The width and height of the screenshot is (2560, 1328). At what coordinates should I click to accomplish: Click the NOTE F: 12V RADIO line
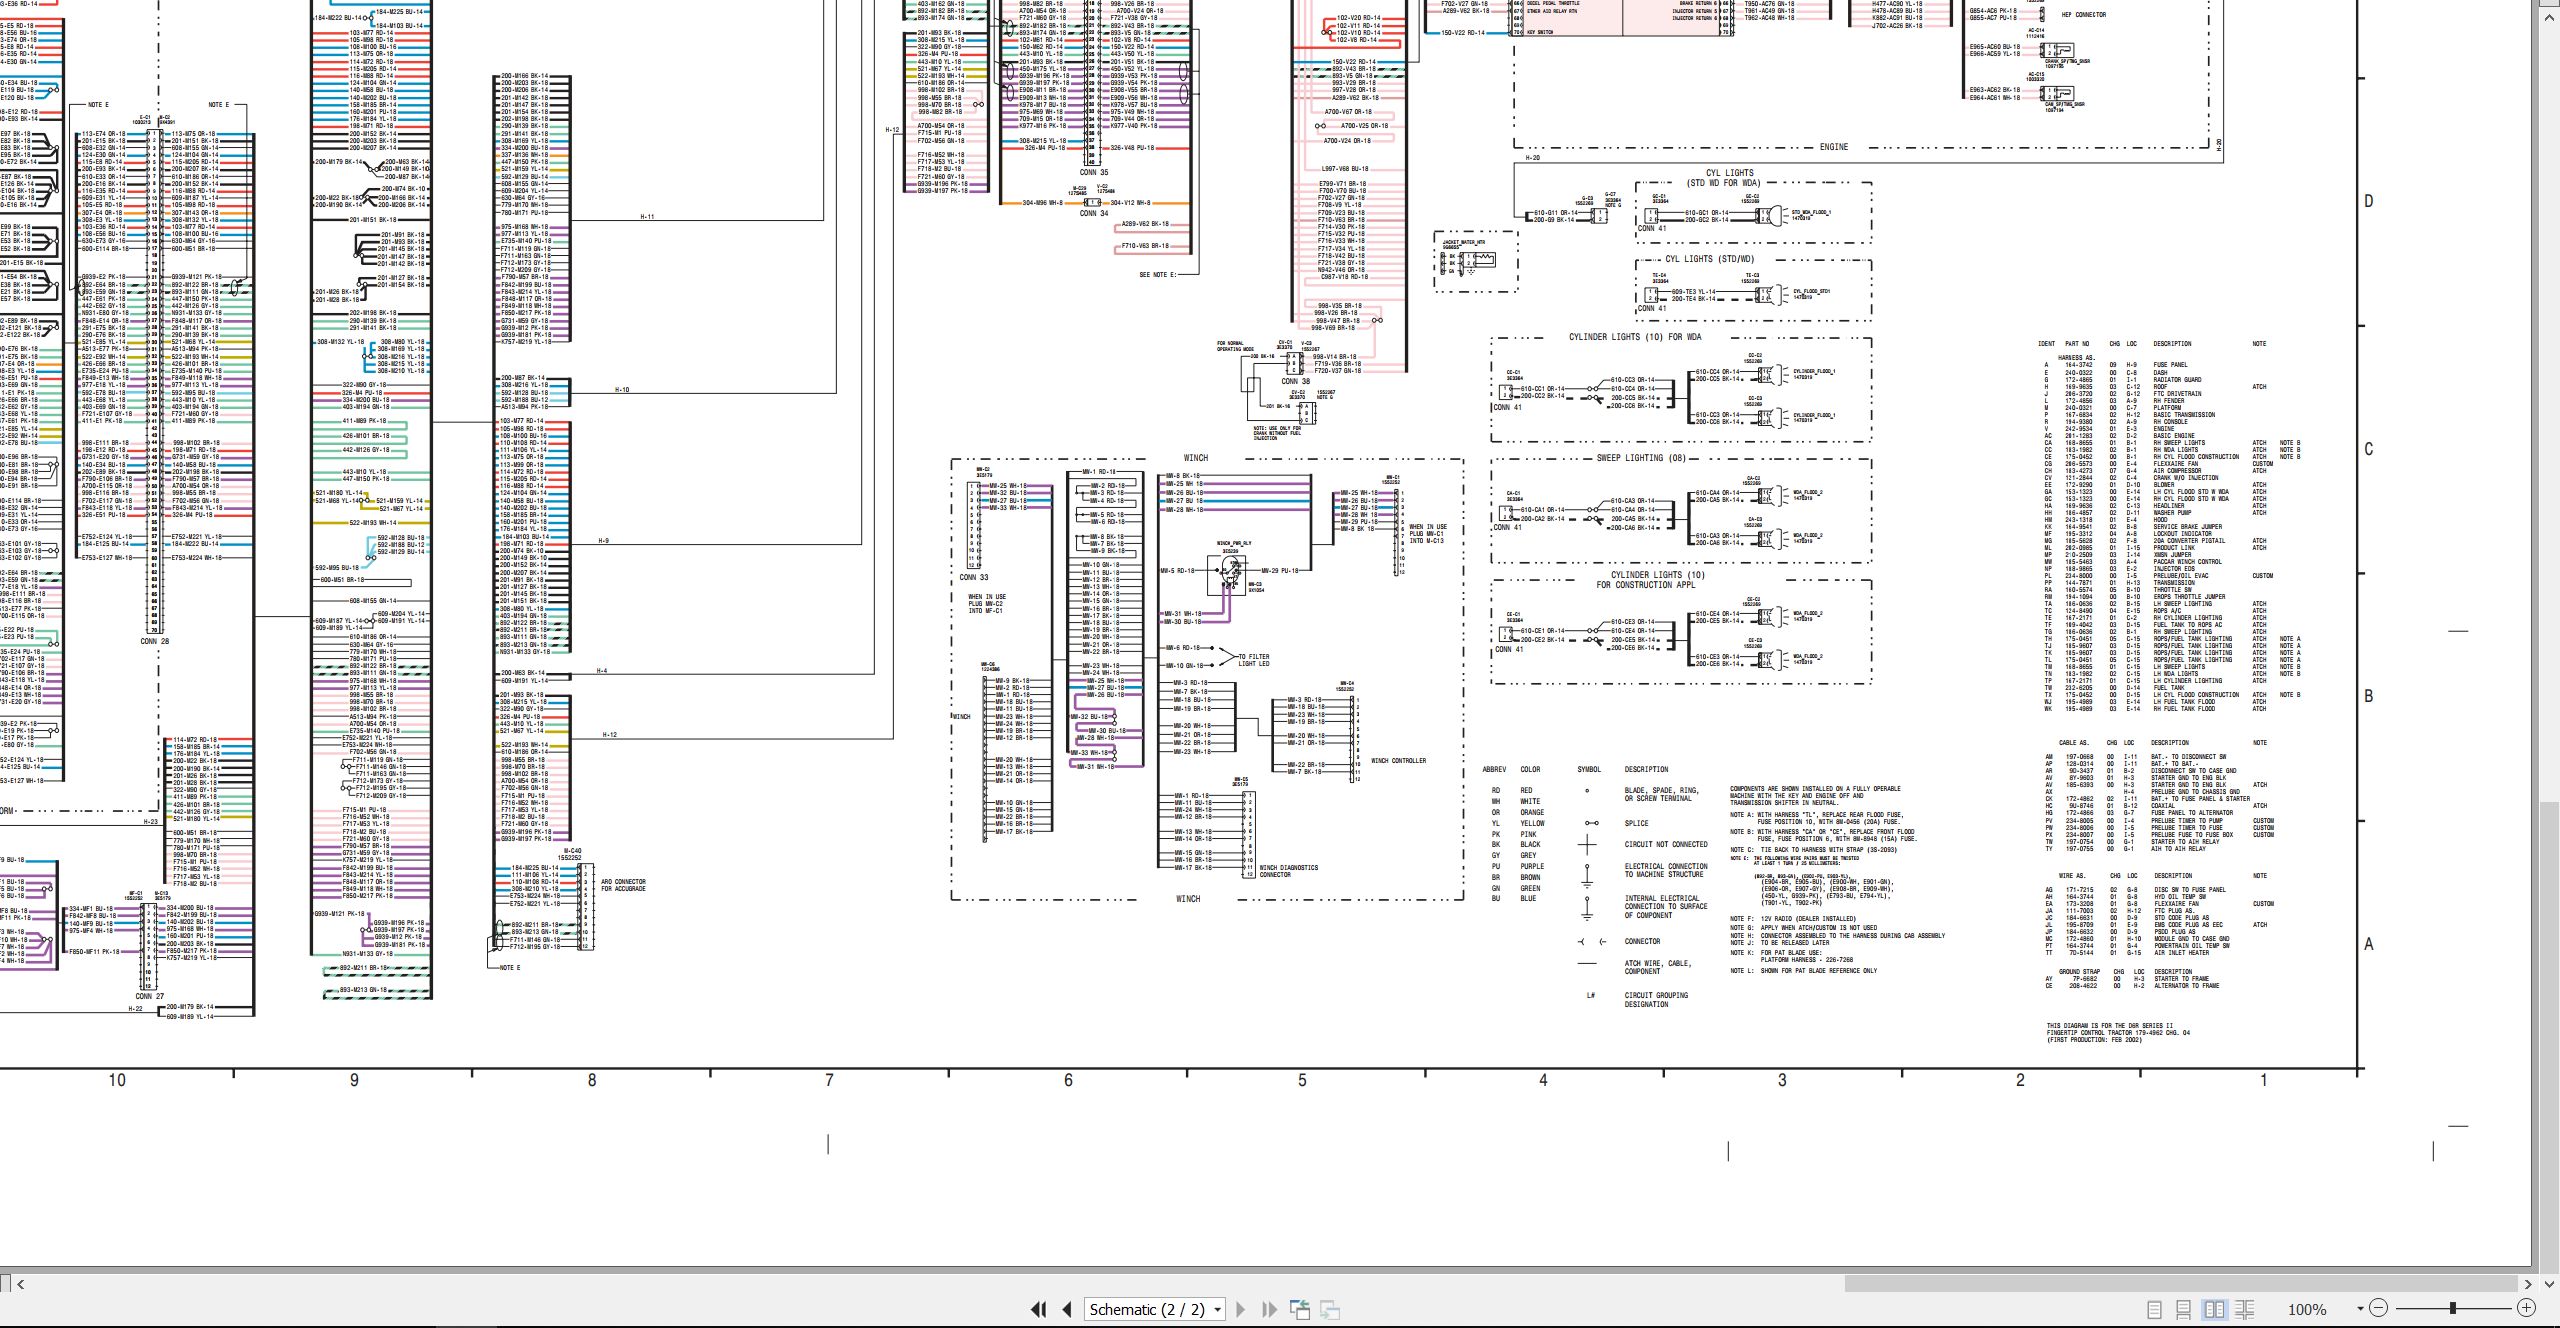tap(1793, 918)
